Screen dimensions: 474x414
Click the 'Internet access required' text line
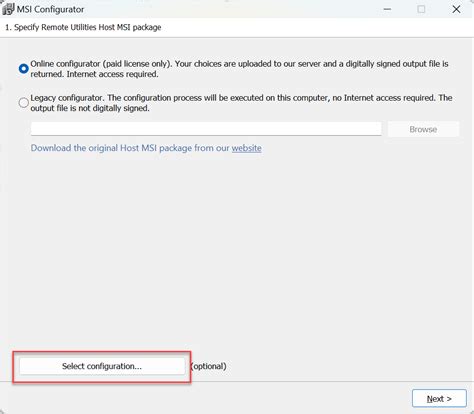point(112,74)
